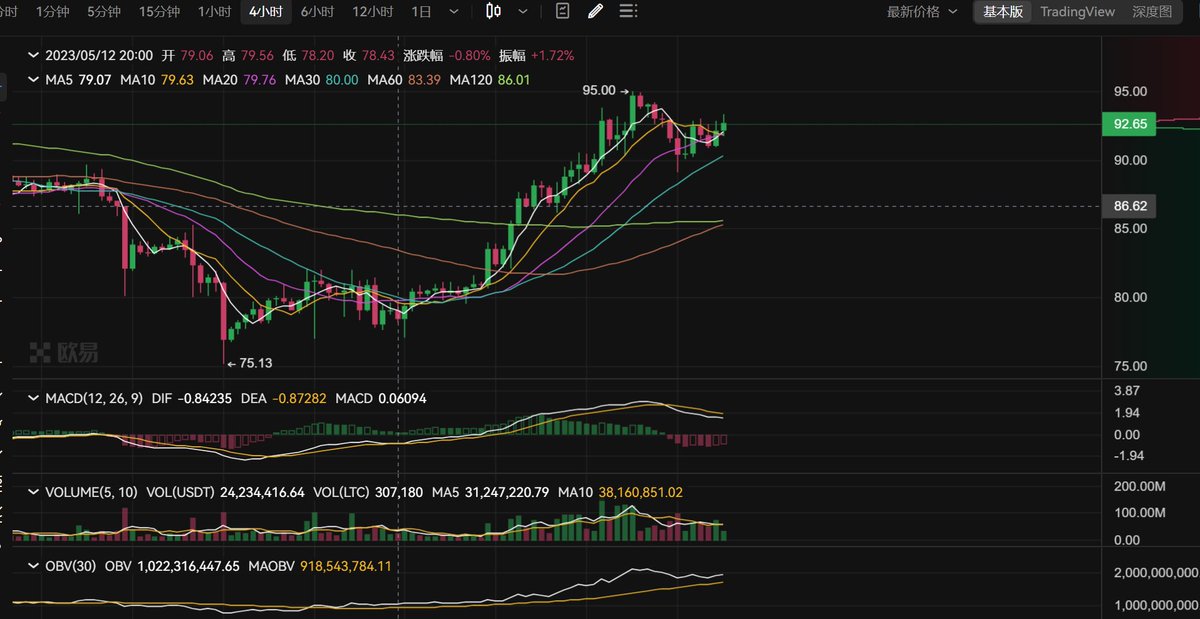Image resolution: width=1200 pixels, height=619 pixels.
Task: Switch to the 1小时 interval
Action: point(214,12)
